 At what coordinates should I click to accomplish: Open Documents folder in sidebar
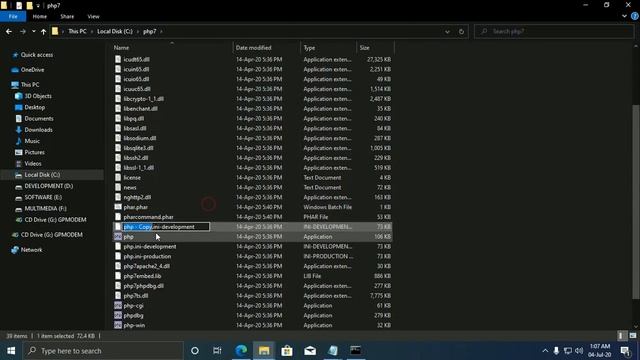[x=38, y=118]
